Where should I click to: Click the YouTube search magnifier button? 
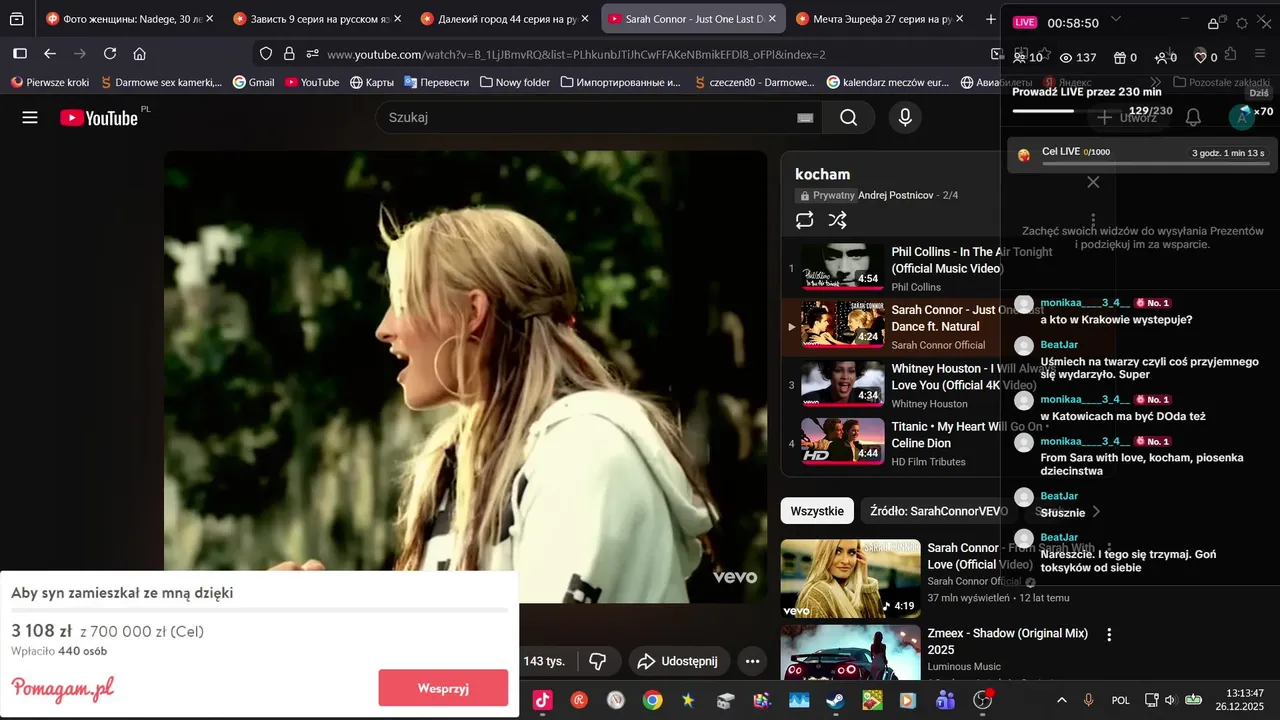pos(849,118)
